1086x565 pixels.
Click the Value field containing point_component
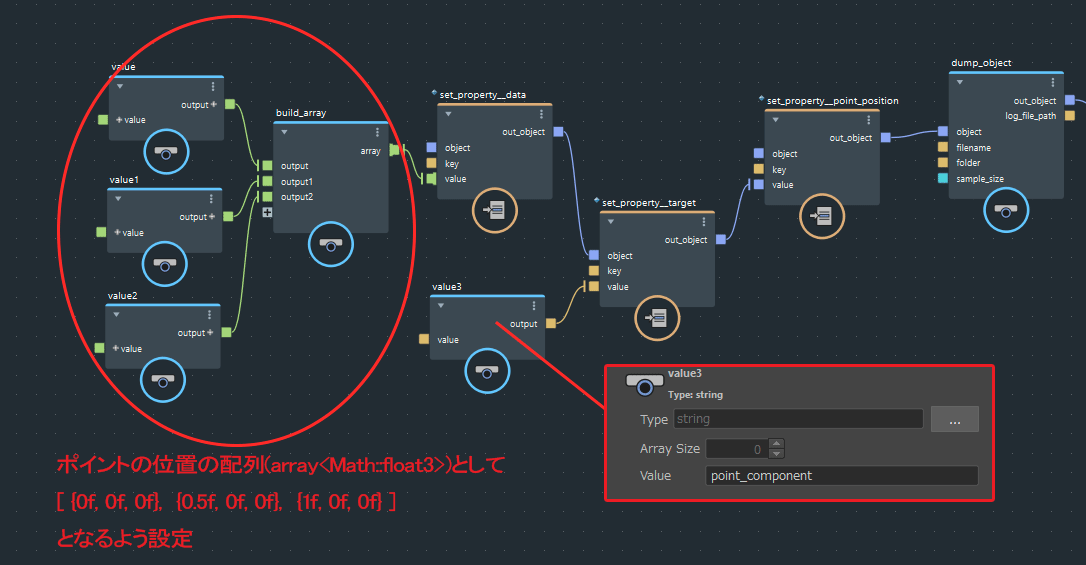click(x=841, y=476)
